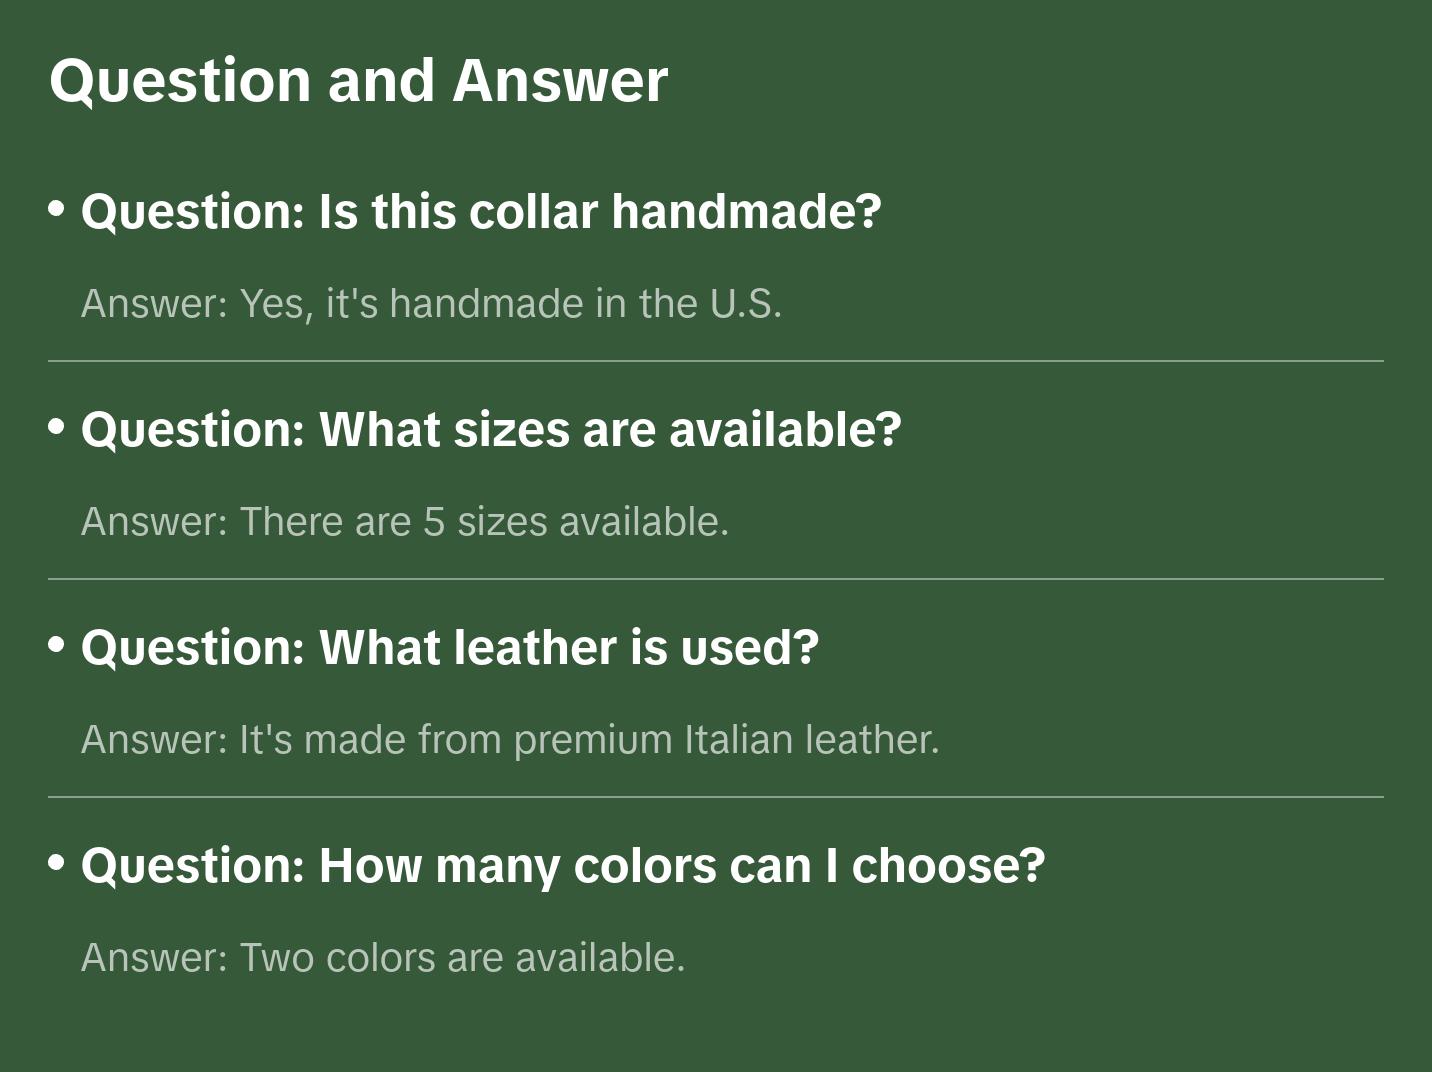
Task: Click the bullet beside 'How many colors can I choose?'
Action: click(57, 863)
